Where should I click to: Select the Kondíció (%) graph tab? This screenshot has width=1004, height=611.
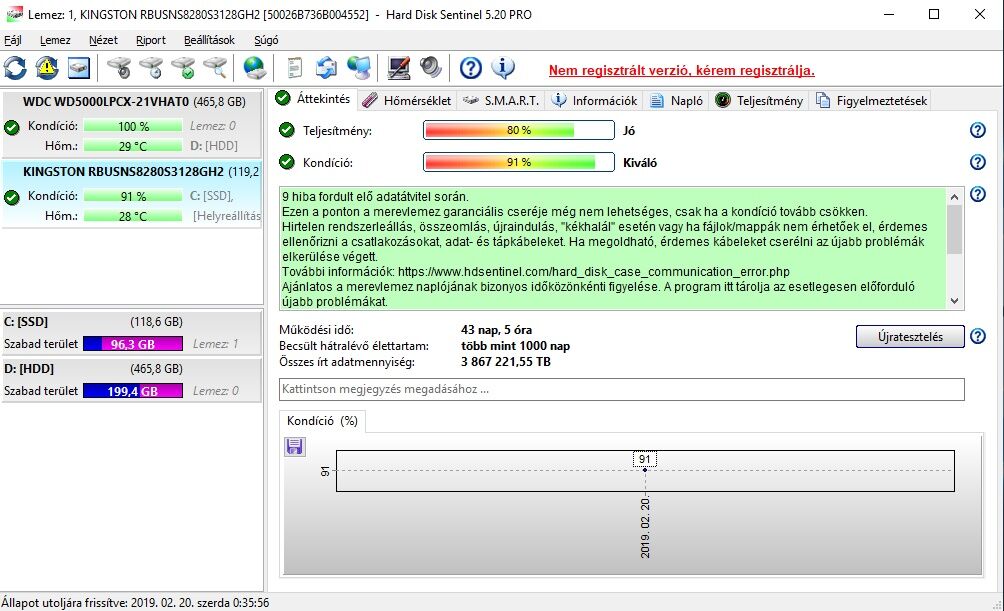point(323,421)
